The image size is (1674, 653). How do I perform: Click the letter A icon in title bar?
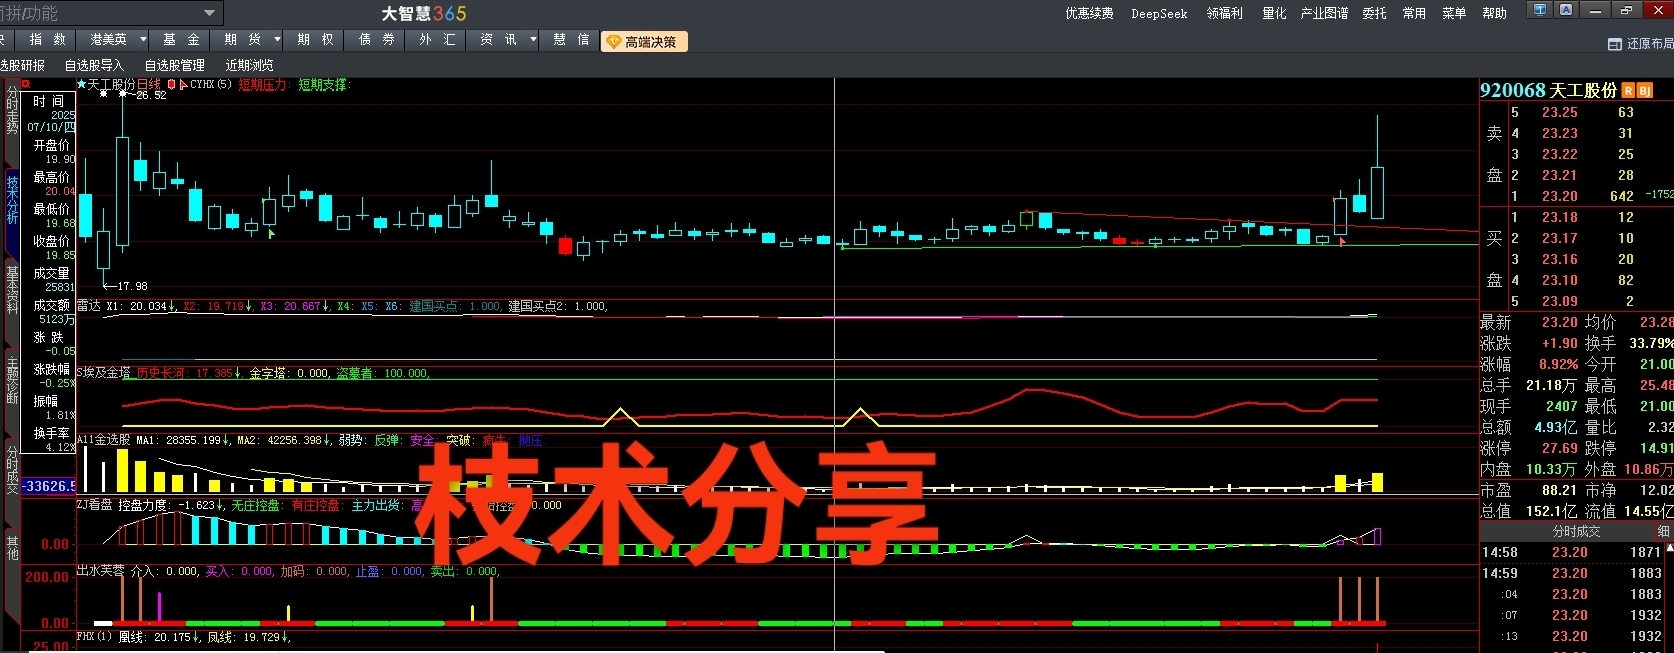tap(1566, 10)
